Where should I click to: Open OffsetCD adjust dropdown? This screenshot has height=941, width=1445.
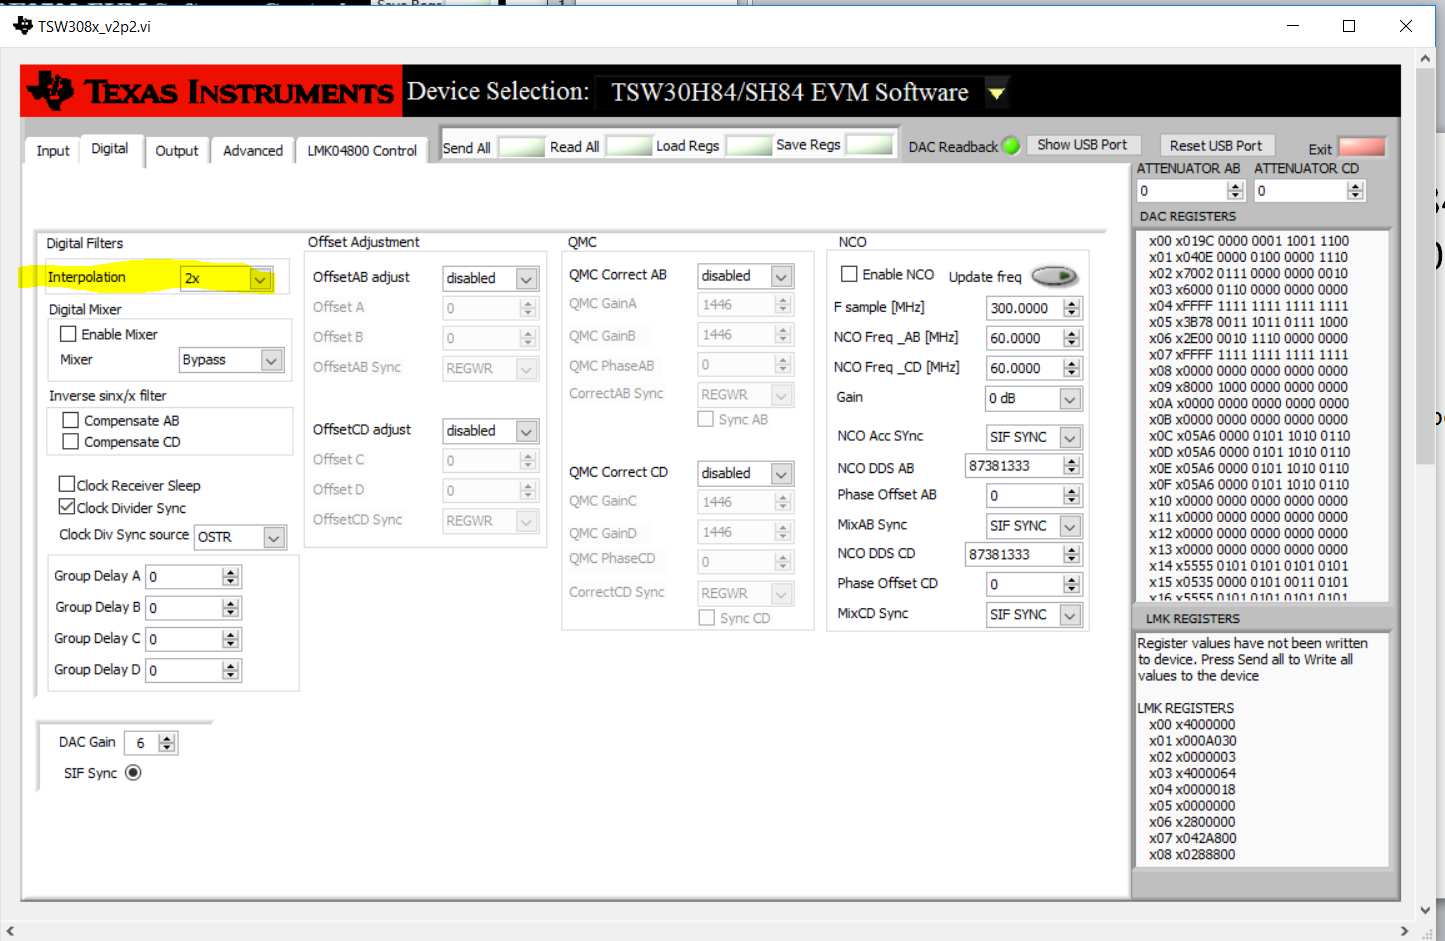(x=527, y=431)
